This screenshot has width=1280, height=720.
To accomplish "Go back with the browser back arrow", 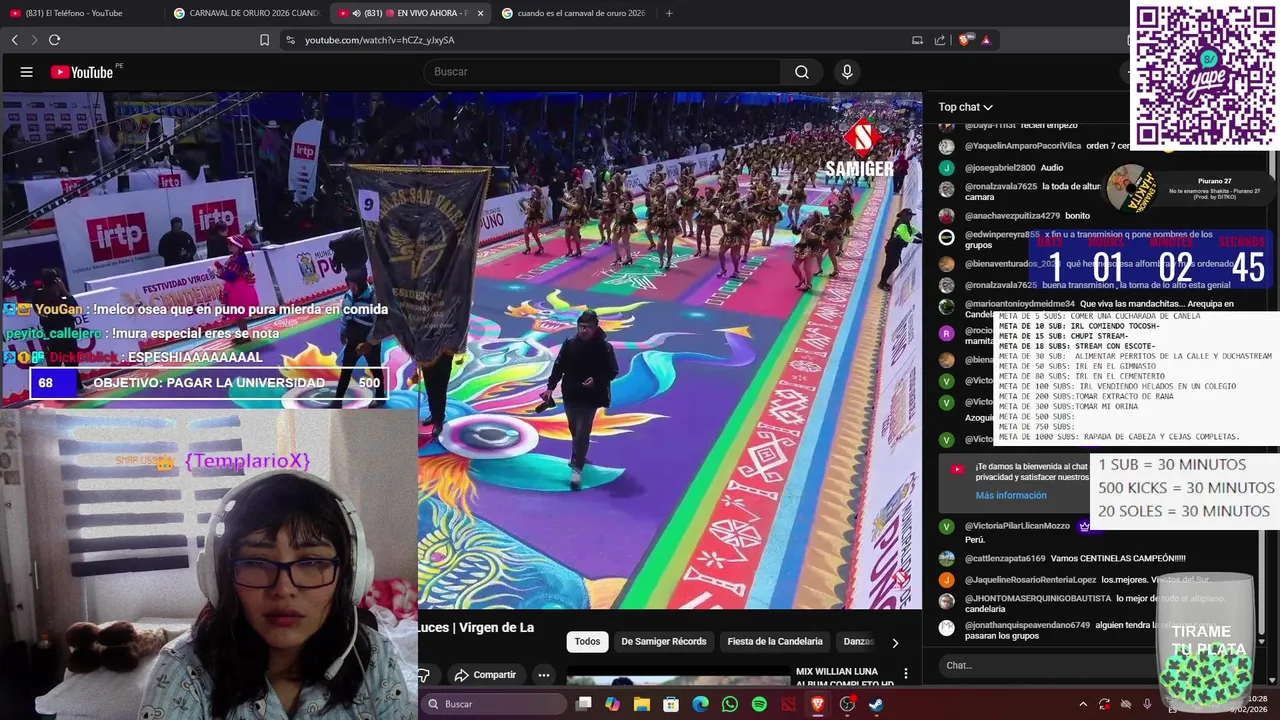I will tap(14, 40).
